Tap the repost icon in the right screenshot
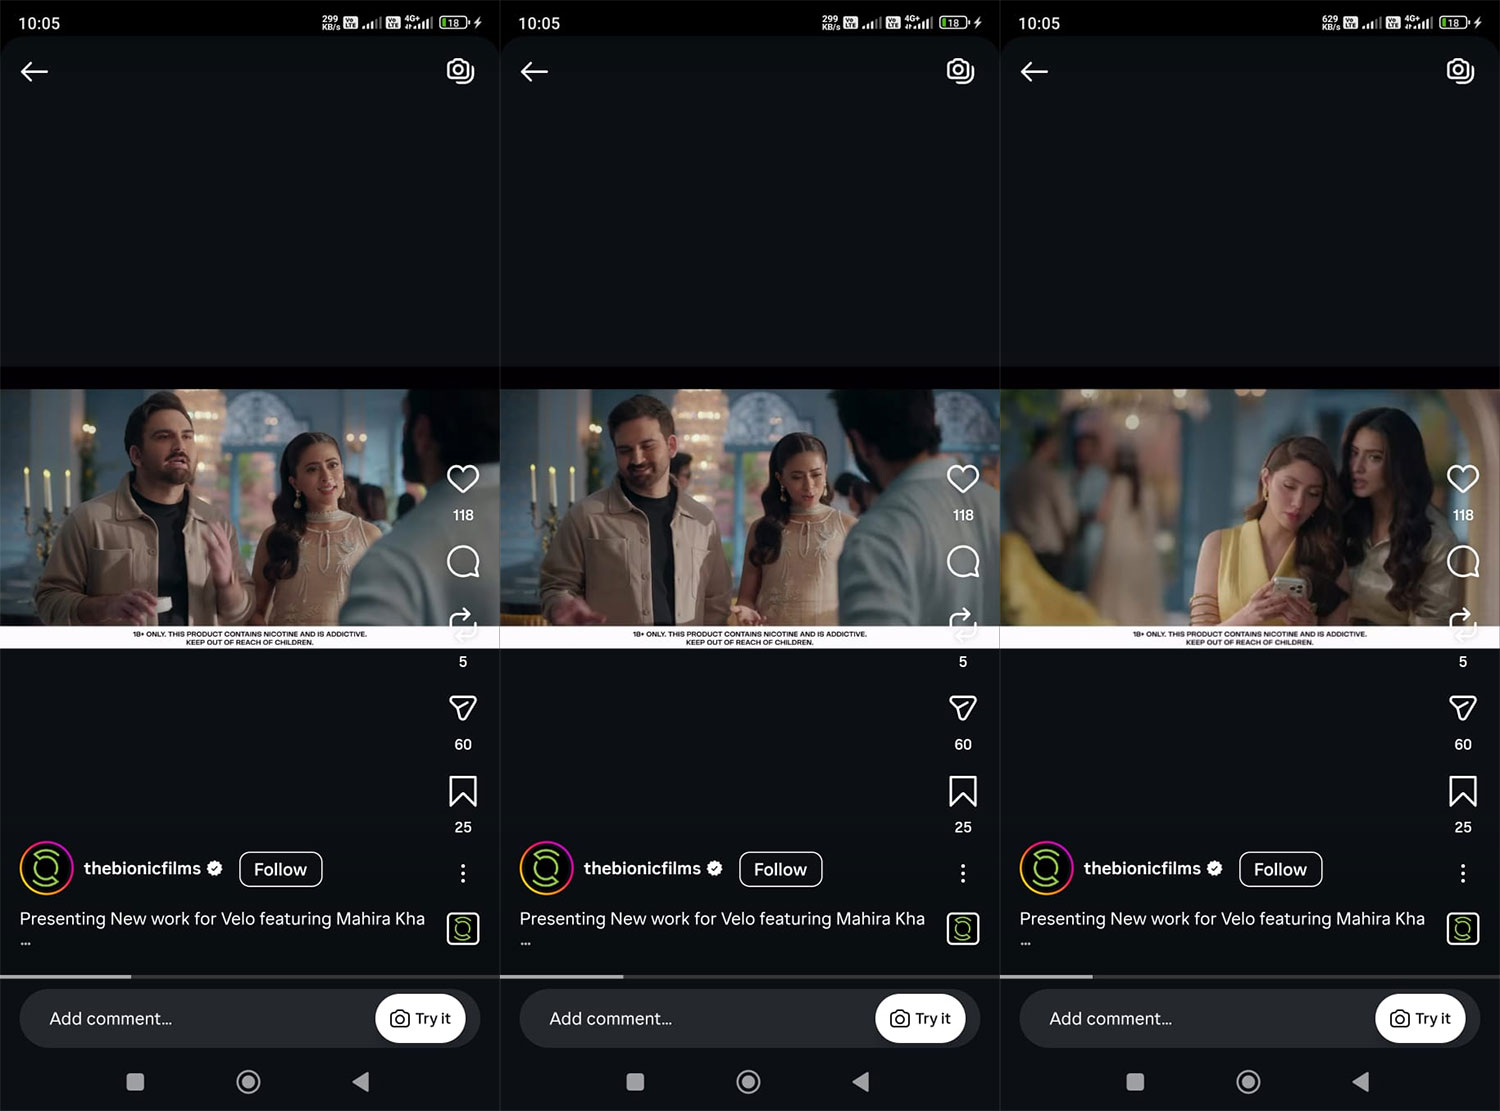1500x1111 pixels. pos(1462,623)
